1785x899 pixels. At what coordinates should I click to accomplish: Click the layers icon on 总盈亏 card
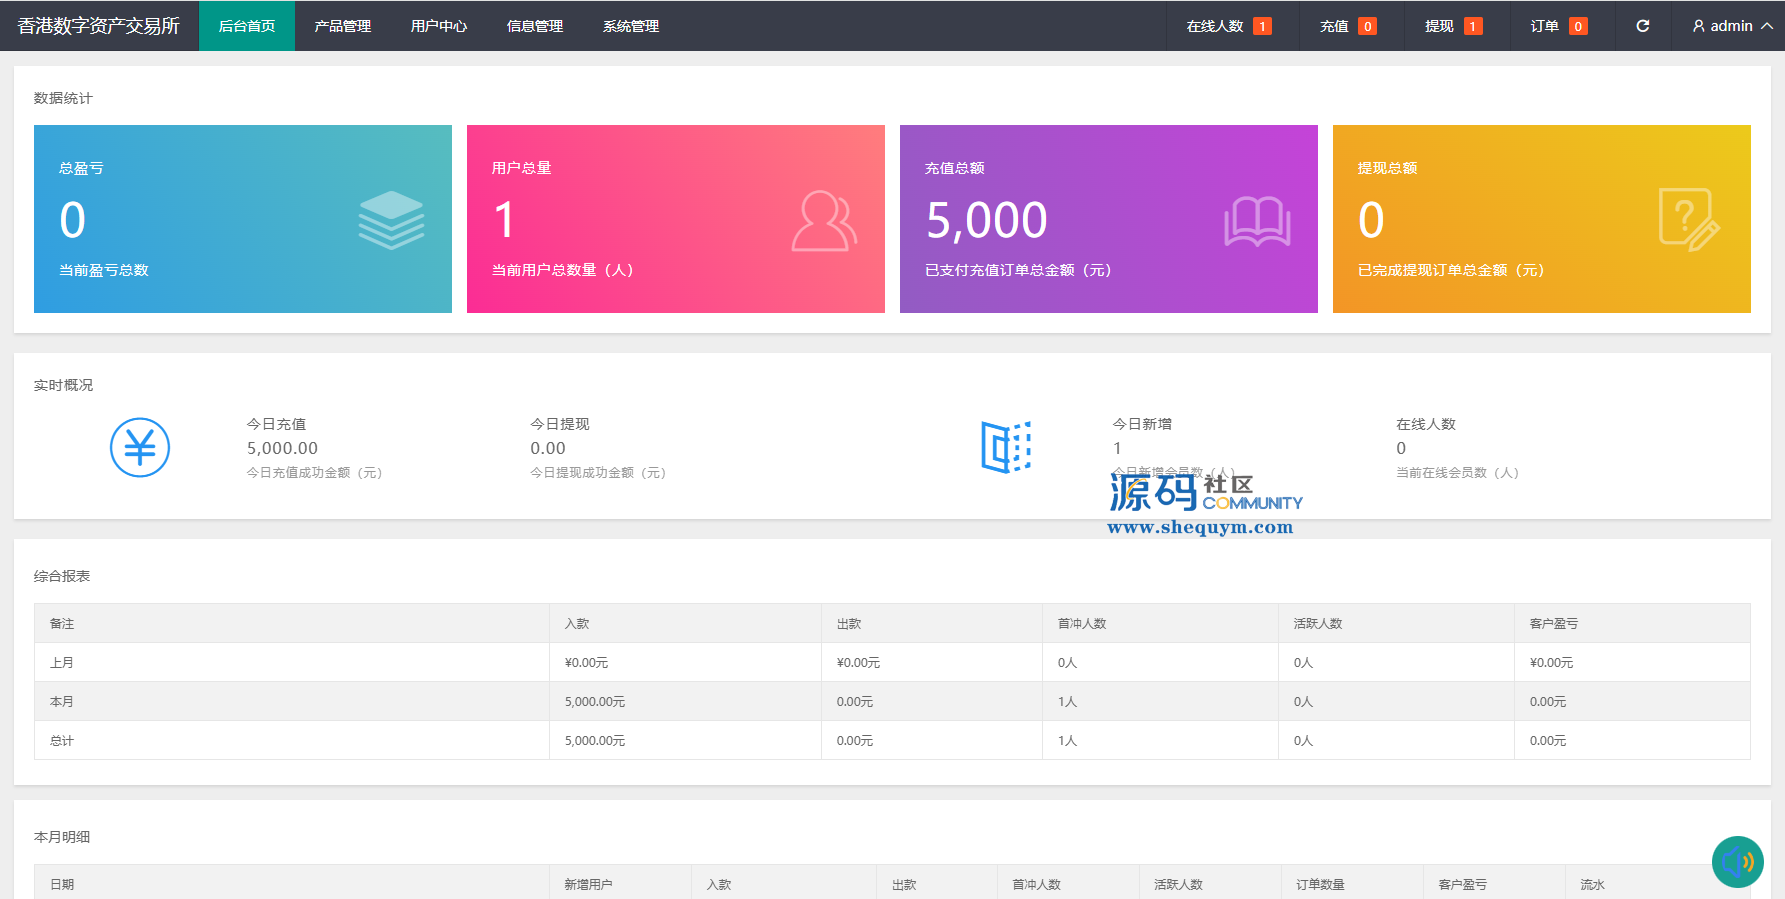point(391,220)
